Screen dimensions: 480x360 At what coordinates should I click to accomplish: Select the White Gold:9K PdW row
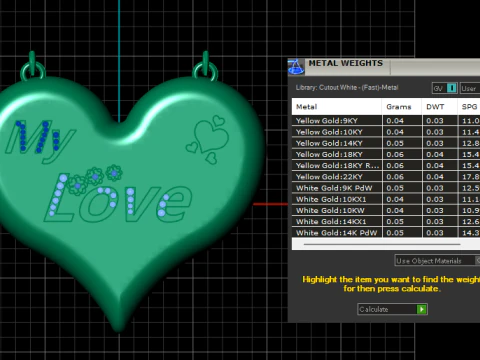pyautogui.click(x=386, y=188)
